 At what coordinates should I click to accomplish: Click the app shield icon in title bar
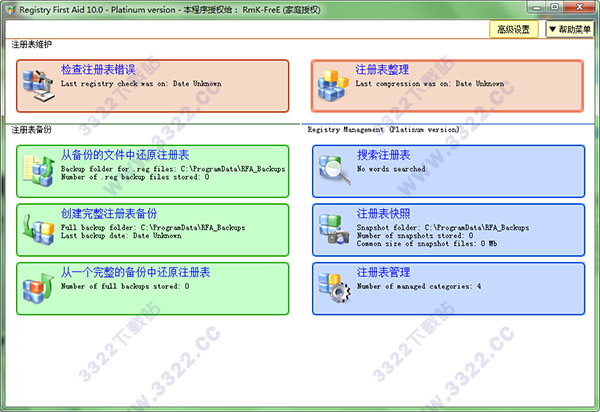(x=11, y=10)
